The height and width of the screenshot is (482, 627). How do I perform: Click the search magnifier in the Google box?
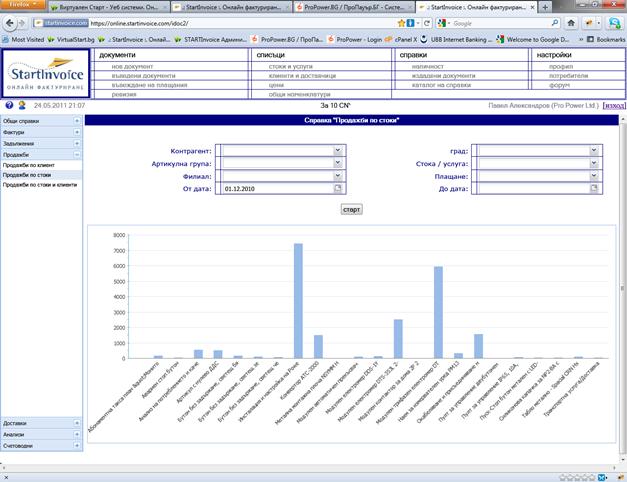click(x=555, y=23)
